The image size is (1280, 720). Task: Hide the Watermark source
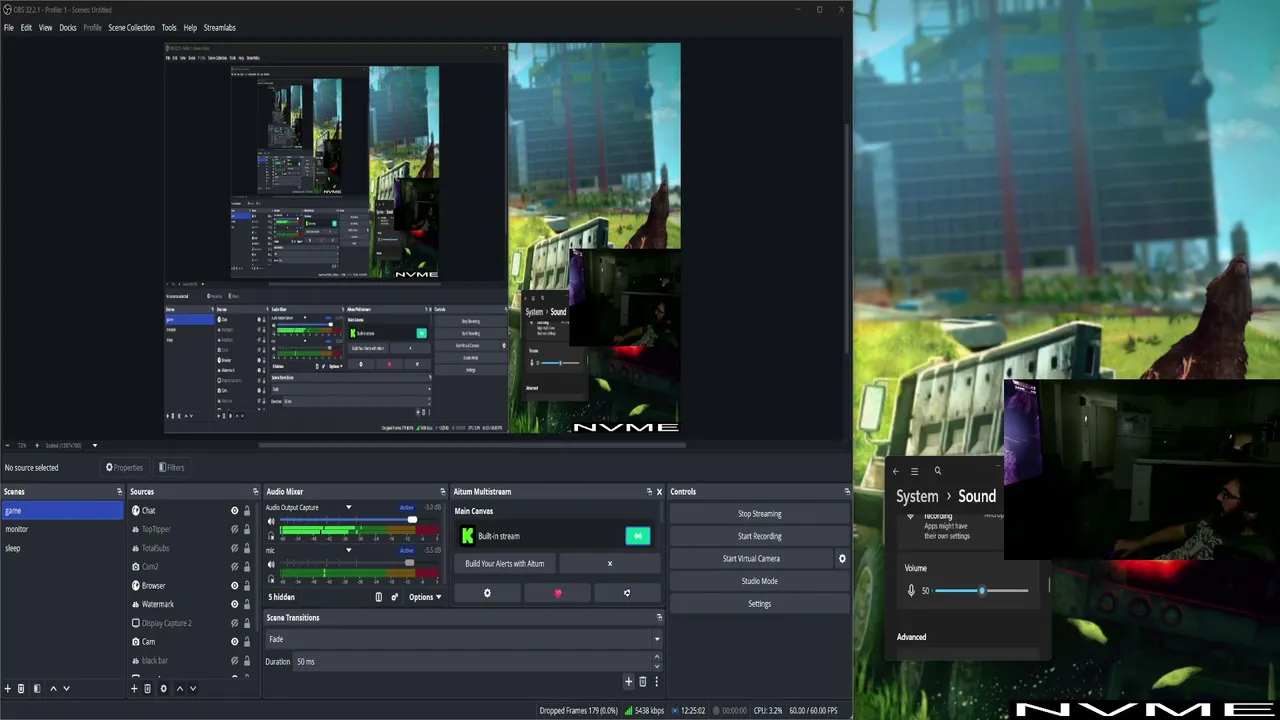tap(235, 604)
